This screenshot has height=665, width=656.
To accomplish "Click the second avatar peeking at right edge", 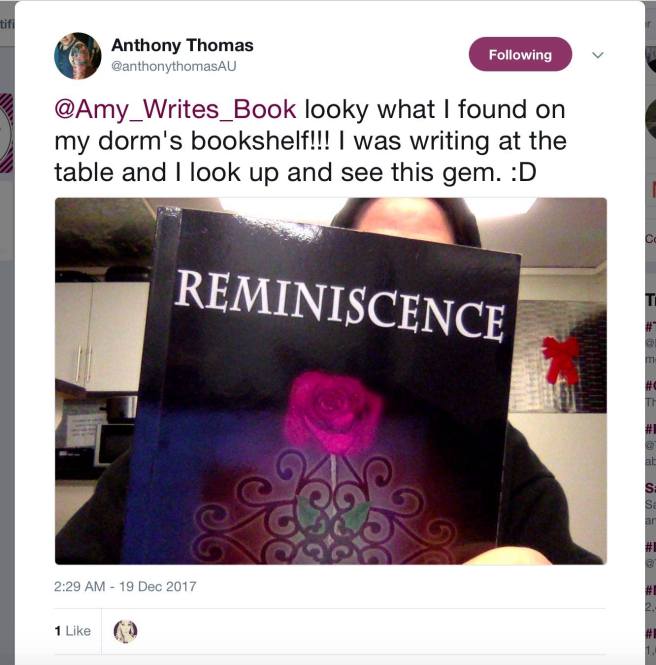I will pyautogui.click(x=651, y=119).
